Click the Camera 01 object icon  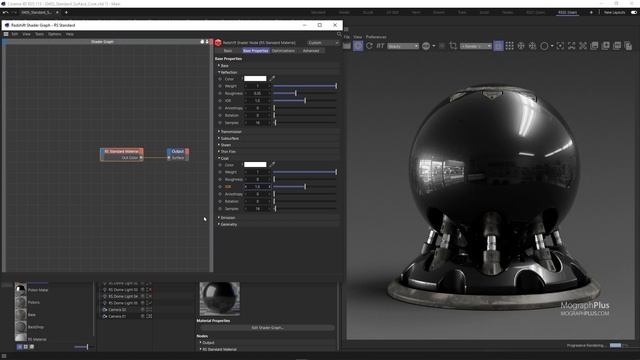(x=105, y=316)
